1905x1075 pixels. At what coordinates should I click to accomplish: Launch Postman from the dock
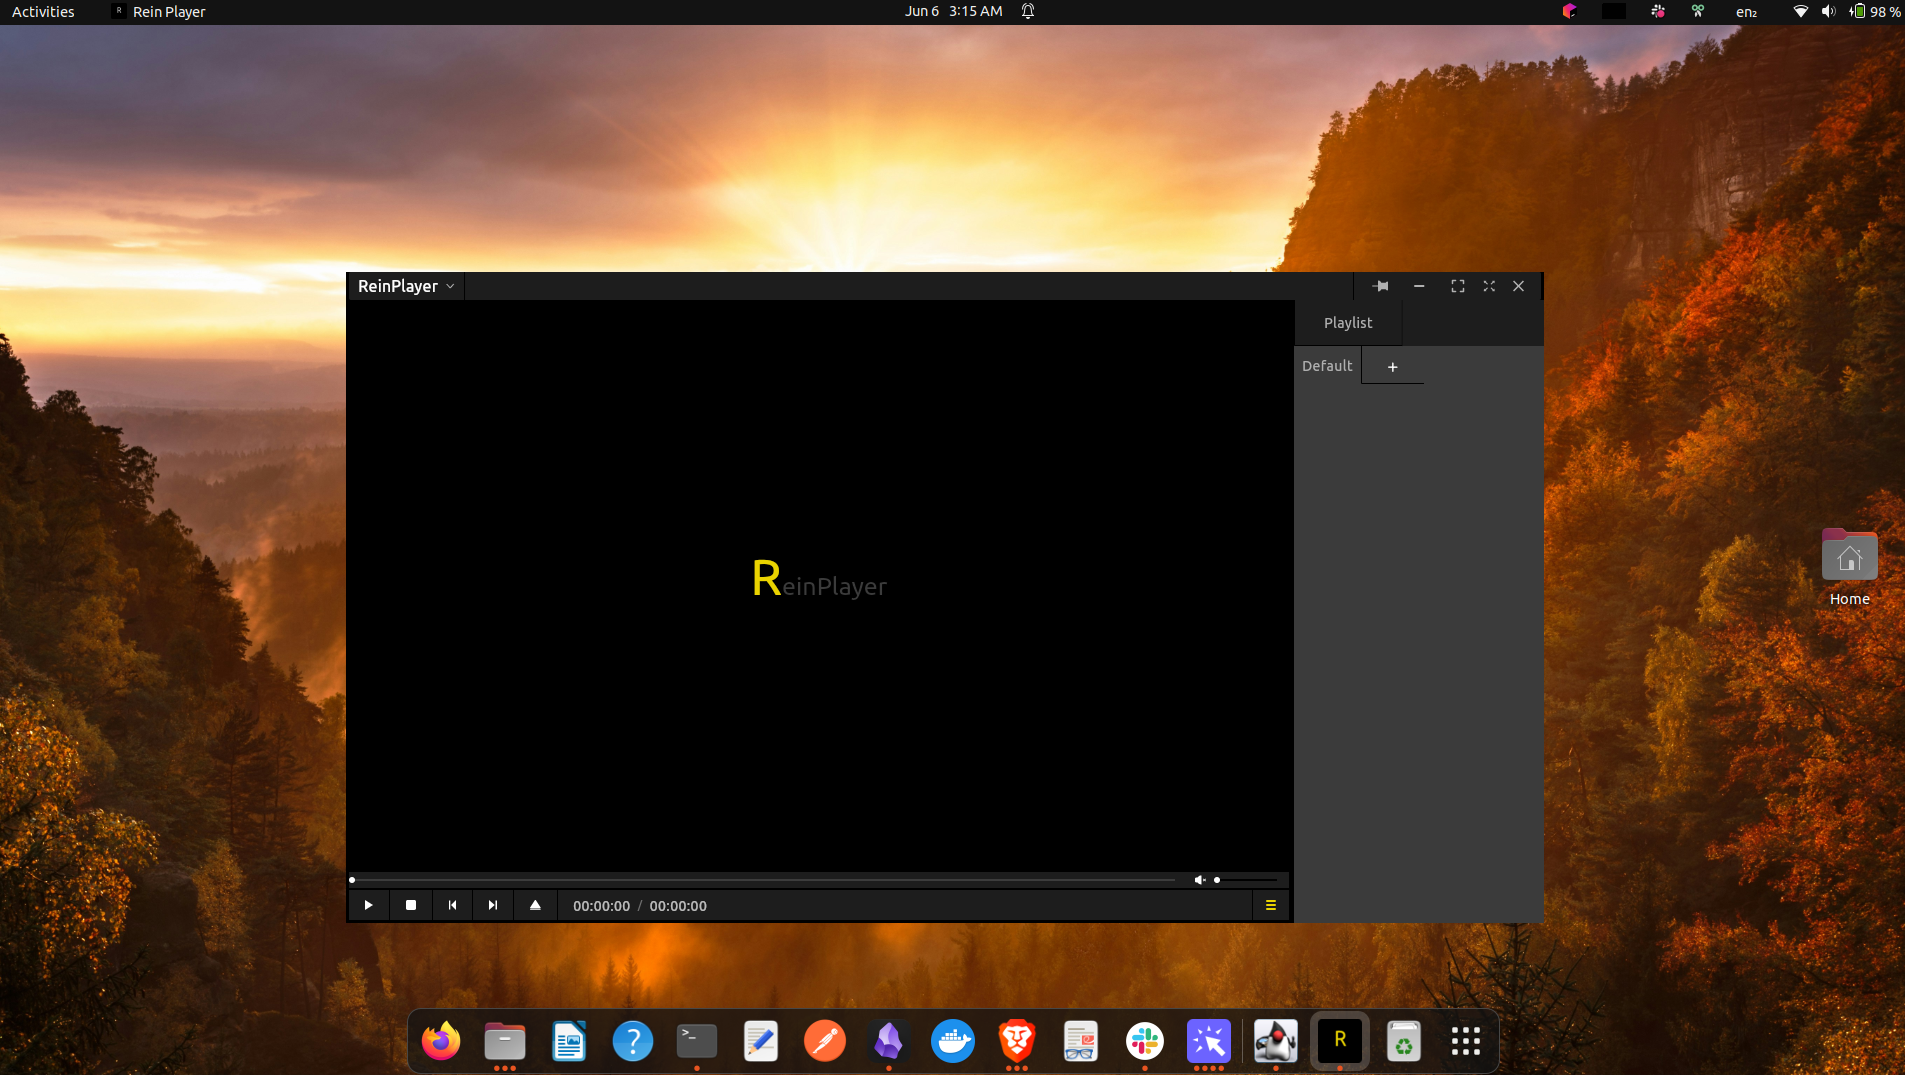[825, 1041]
